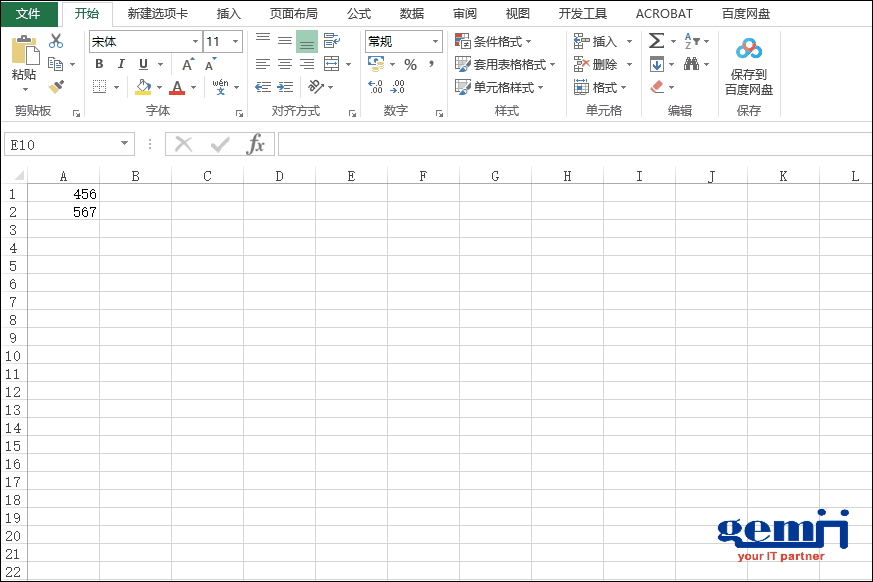Toggle italic formatting

(120, 63)
